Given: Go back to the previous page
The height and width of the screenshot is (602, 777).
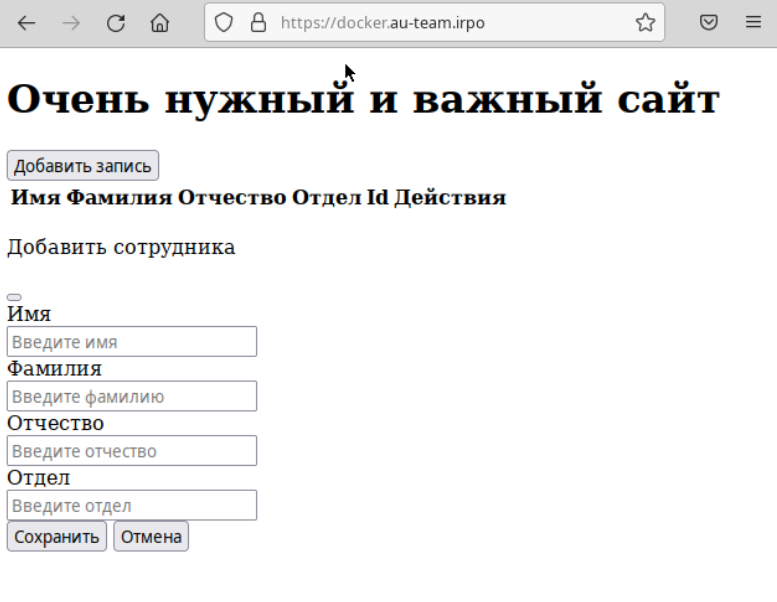Looking at the screenshot, I should point(27,23).
